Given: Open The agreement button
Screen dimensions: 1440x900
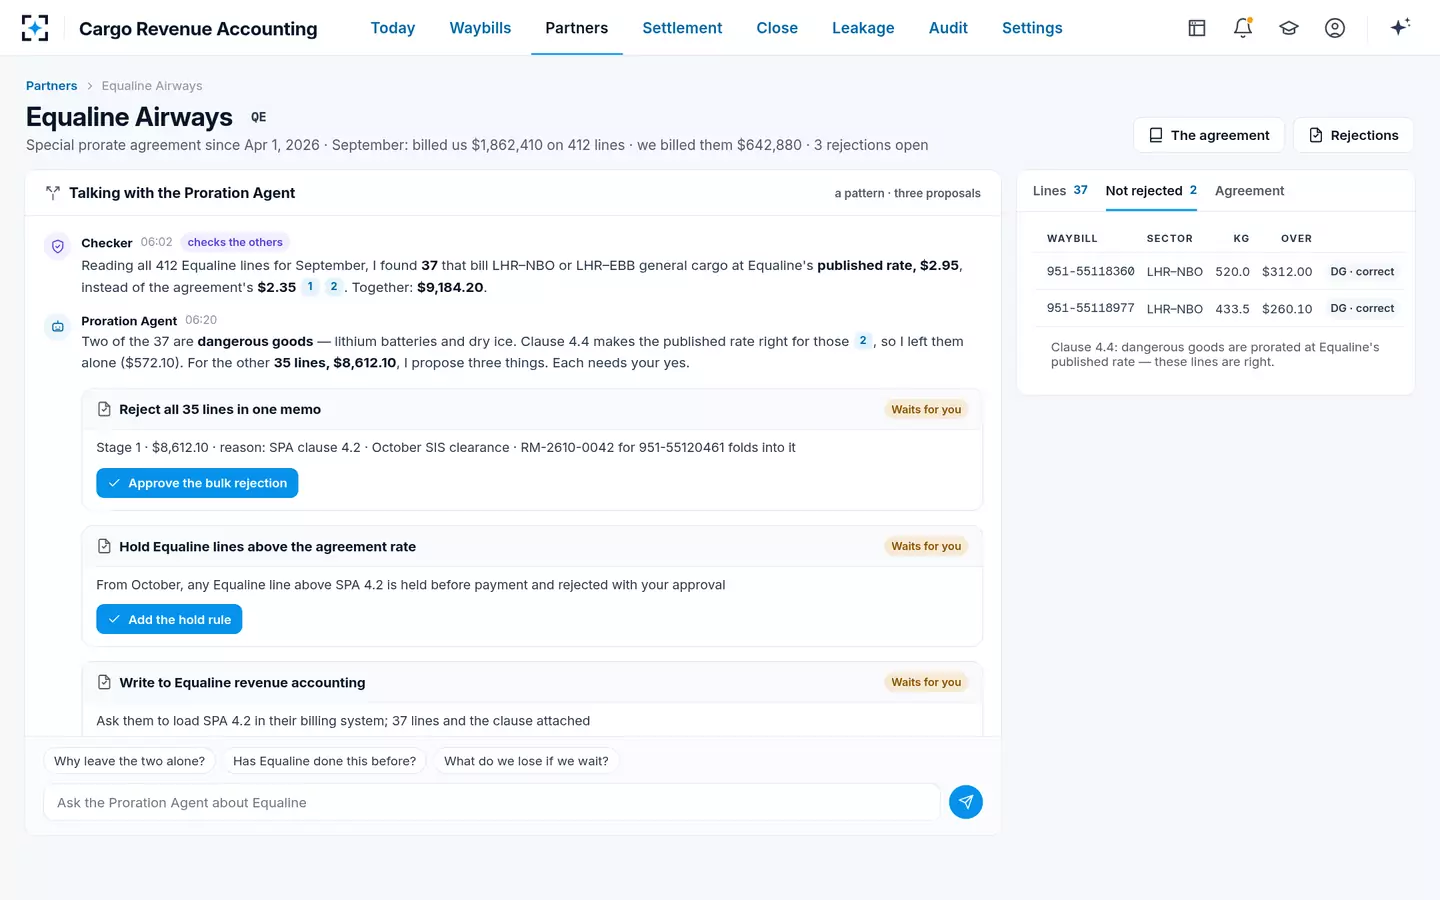Looking at the screenshot, I should coord(1209,135).
